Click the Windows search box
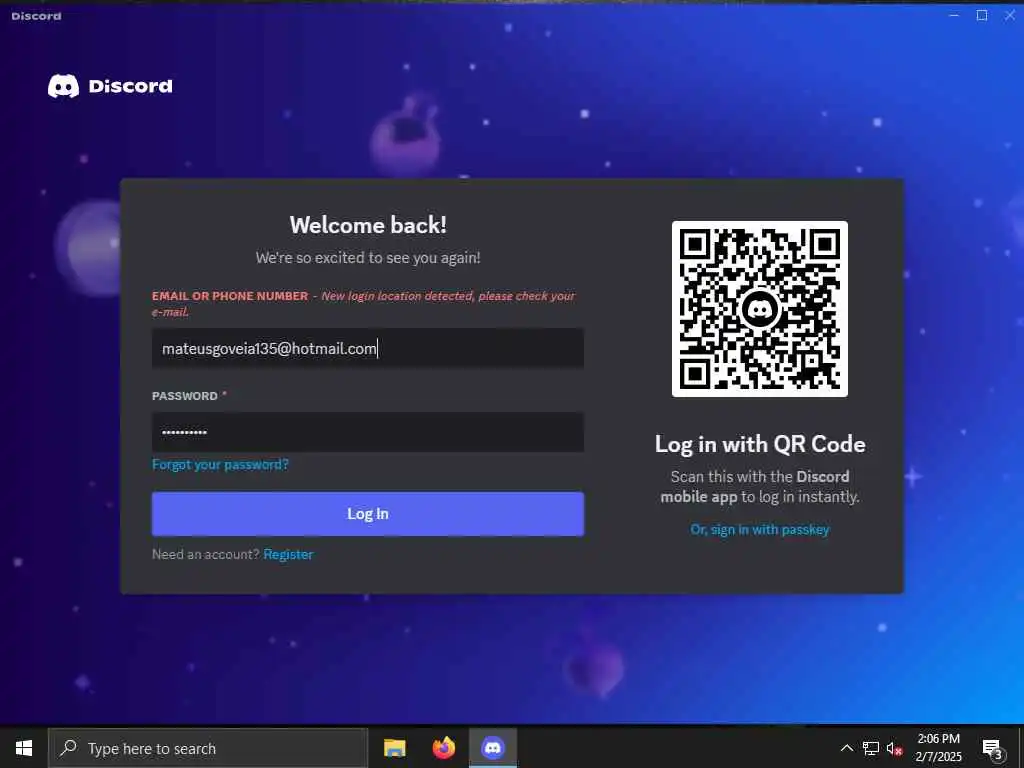1024x768 pixels. [x=208, y=748]
